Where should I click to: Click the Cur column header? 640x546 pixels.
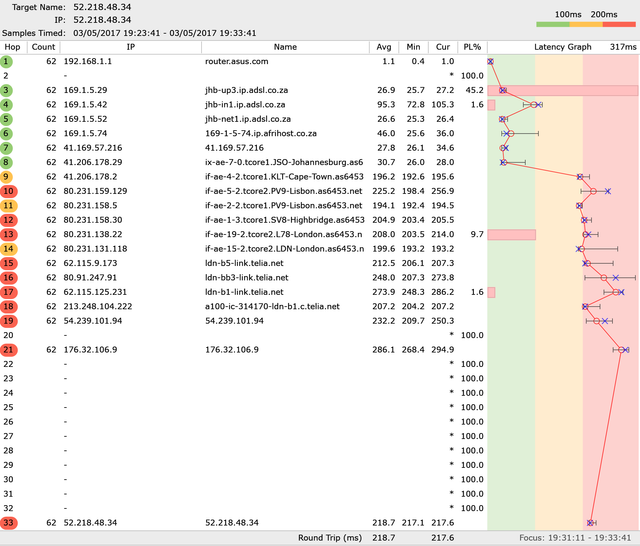tap(443, 47)
